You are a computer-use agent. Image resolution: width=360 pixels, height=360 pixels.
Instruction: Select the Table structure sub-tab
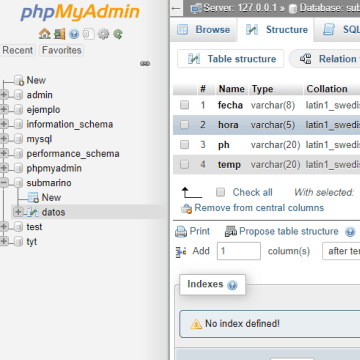pyautogui.click(x=231, y=59)
